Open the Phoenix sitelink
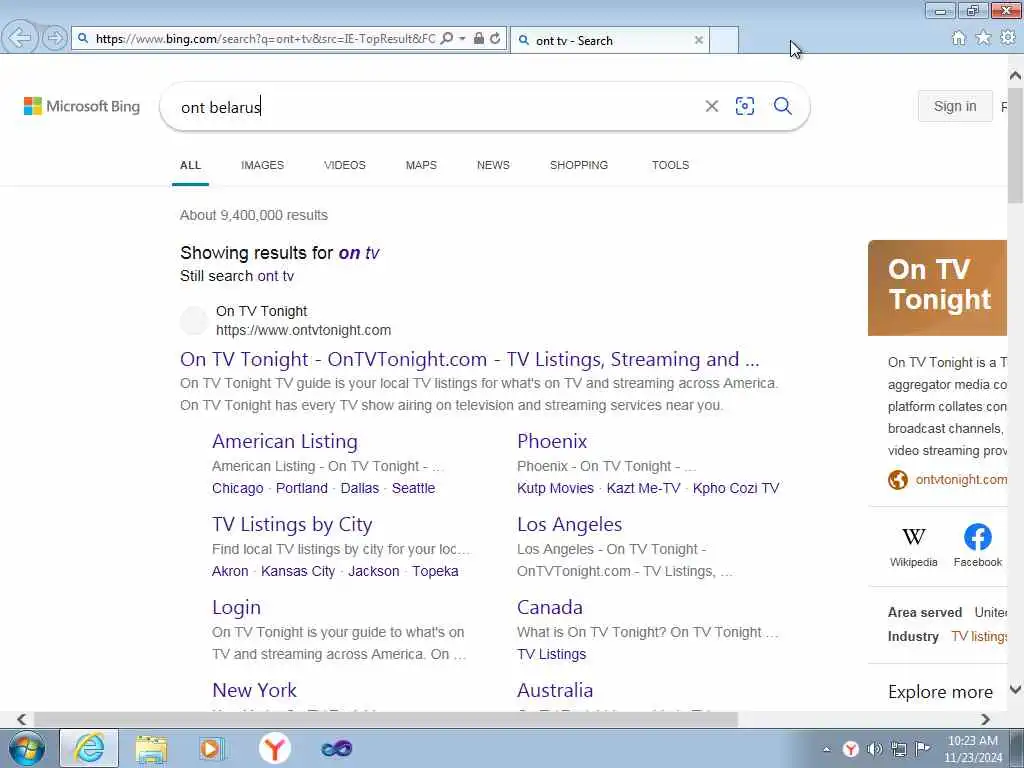 [x=552, y=441]
